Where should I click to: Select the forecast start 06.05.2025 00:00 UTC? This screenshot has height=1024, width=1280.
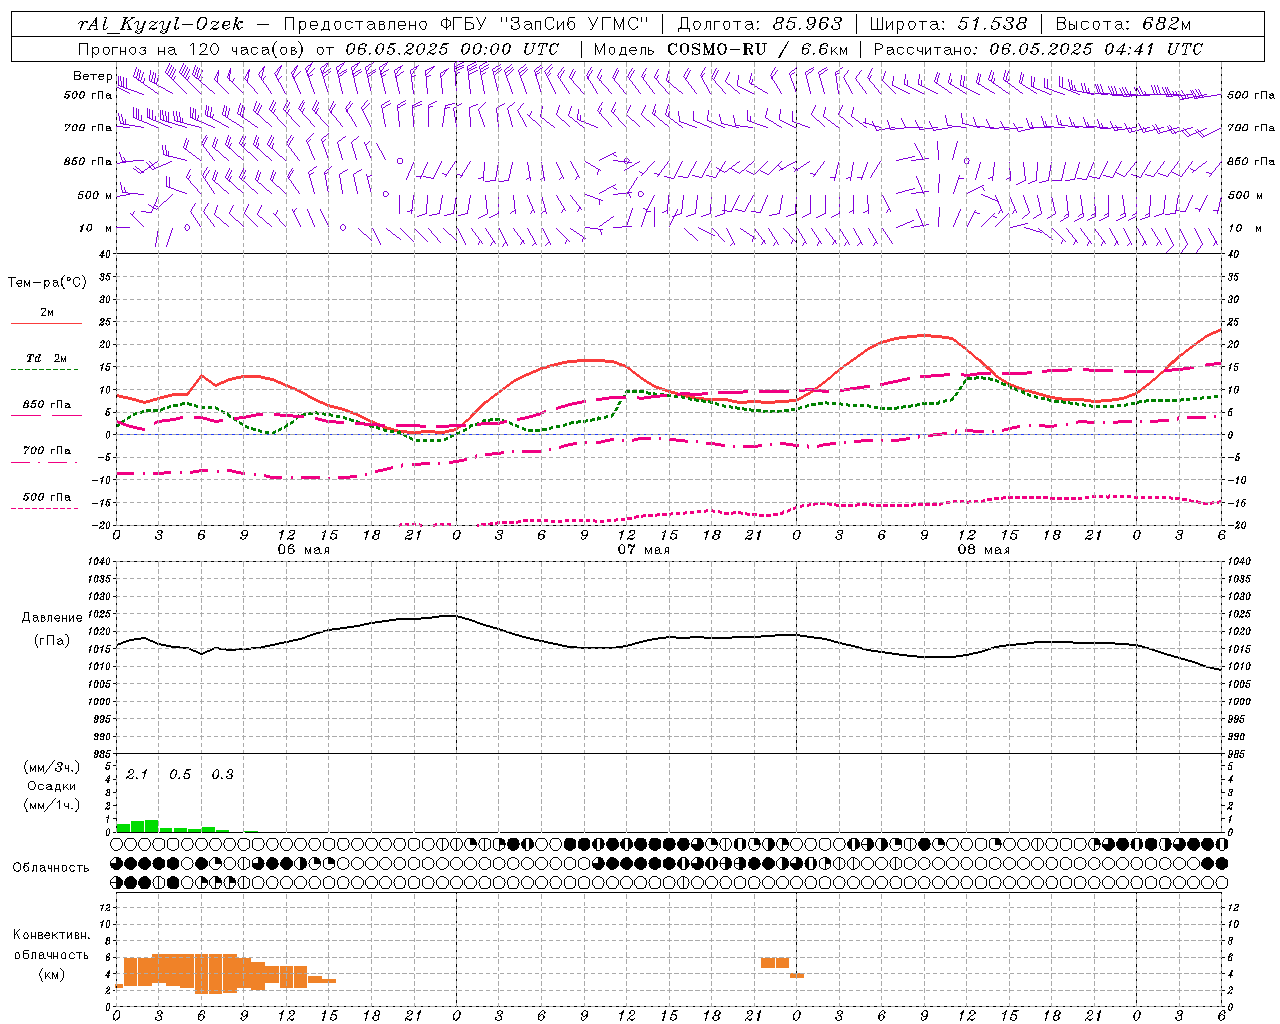[452, 49]
